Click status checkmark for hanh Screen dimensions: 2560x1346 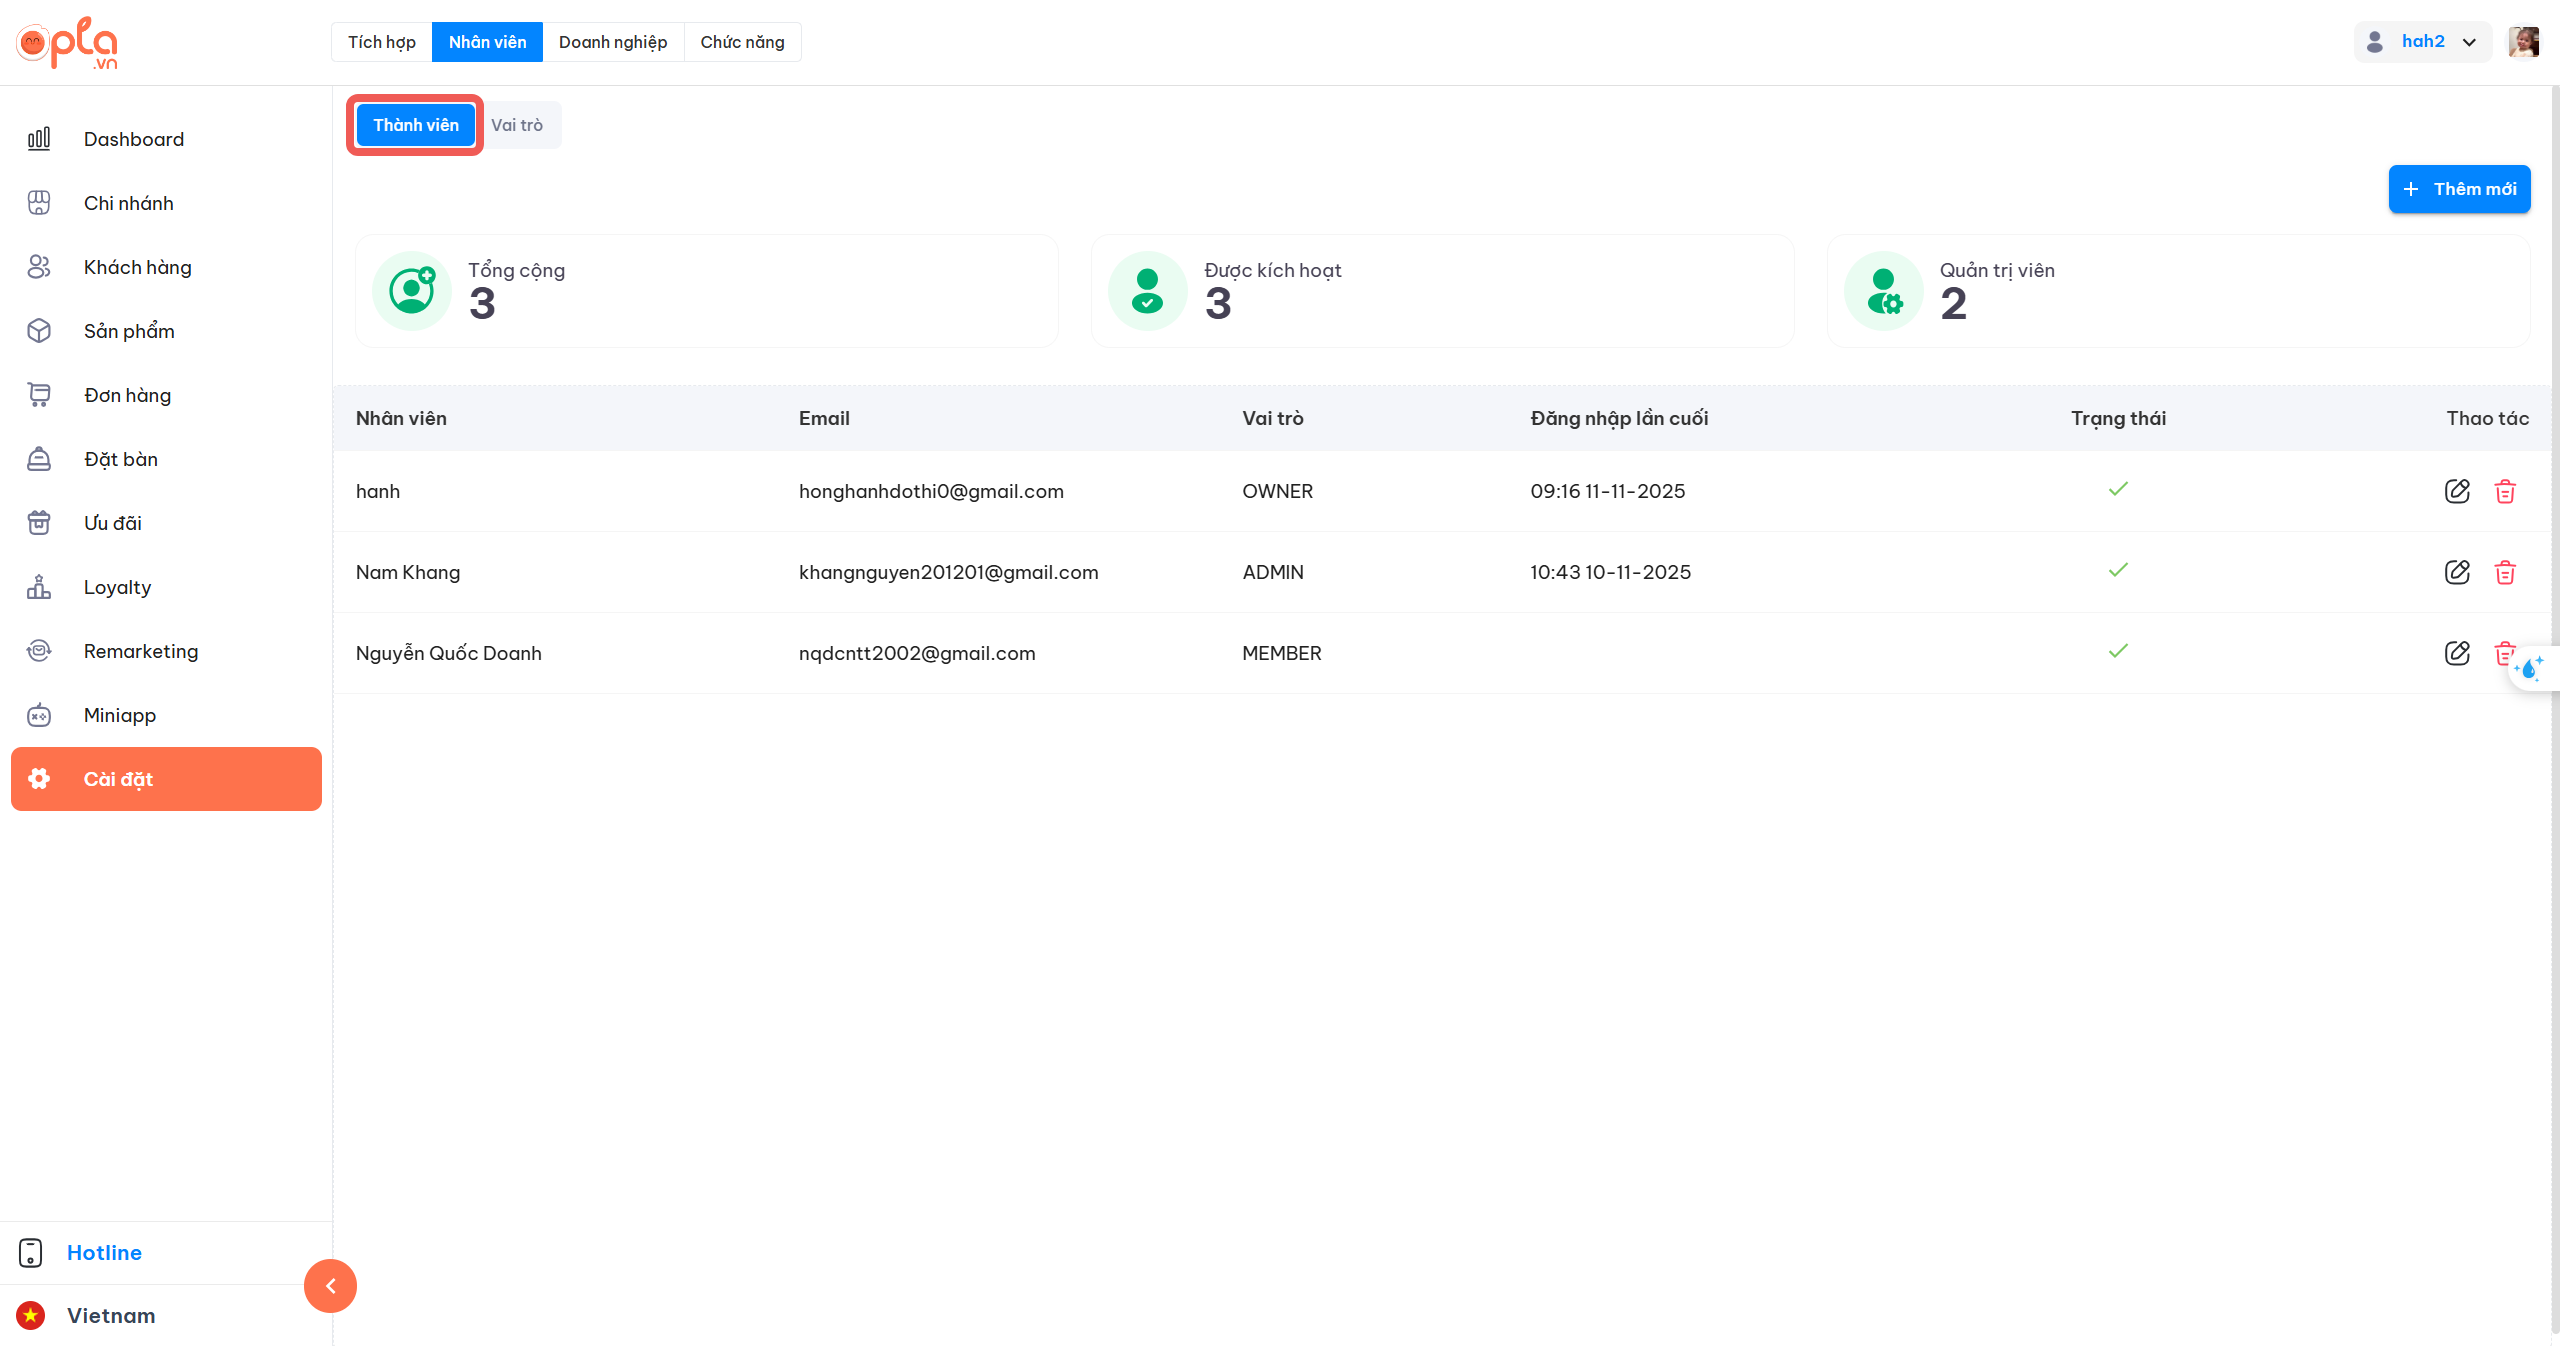click(2118, 489)
